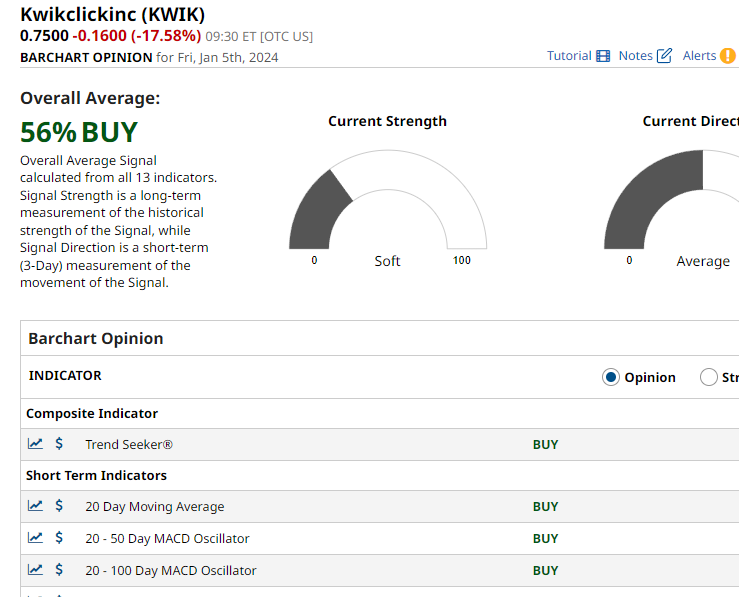Click the Soft strength gauge label

387,261
